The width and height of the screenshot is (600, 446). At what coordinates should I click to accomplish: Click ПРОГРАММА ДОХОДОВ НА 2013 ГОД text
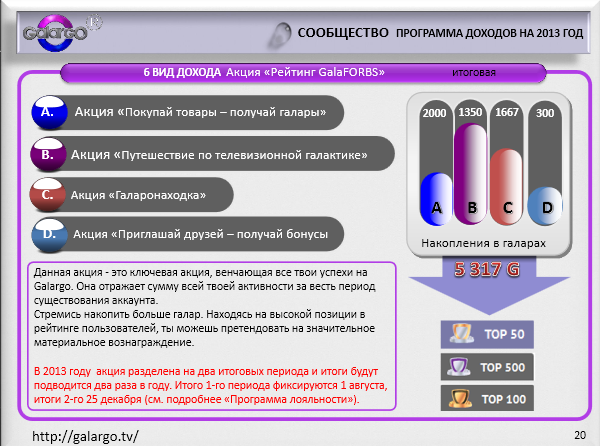pyautogui.click(x=489, y=33)
